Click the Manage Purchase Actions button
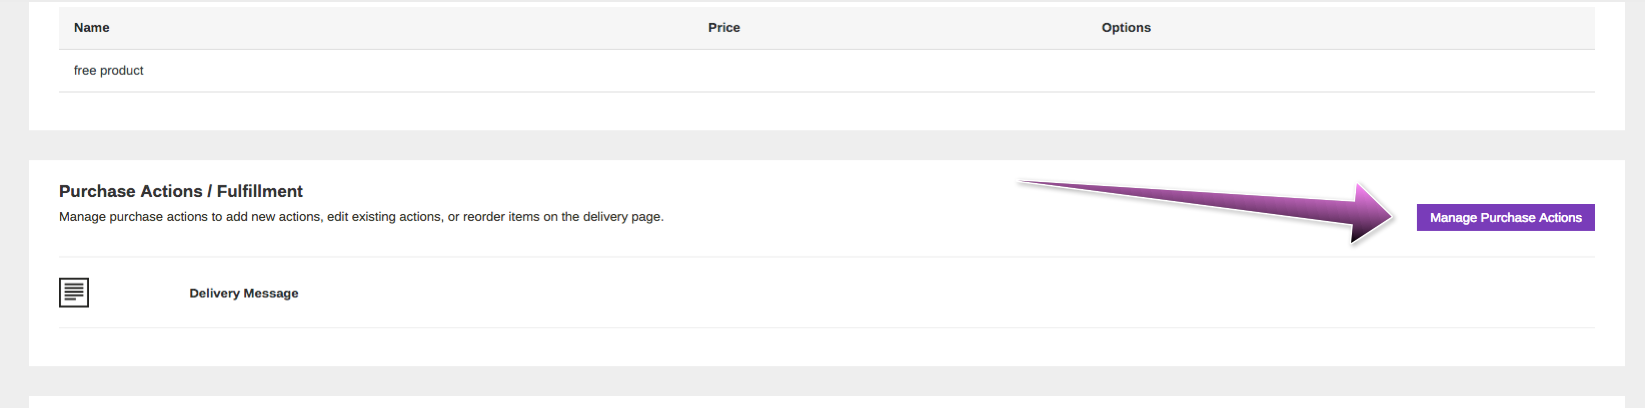Viewport: 1645px width, 408px height. [1505, 217]
